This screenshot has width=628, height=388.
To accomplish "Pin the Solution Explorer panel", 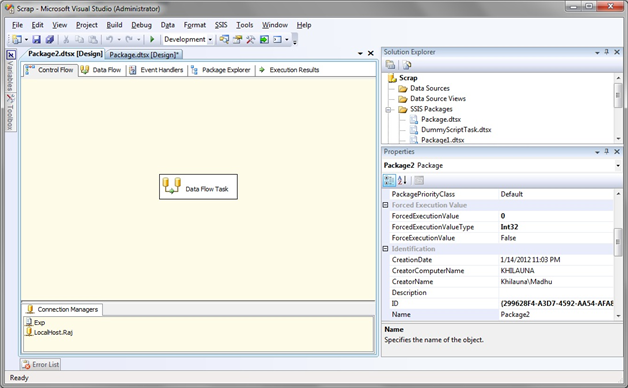I will click(606, 52).
